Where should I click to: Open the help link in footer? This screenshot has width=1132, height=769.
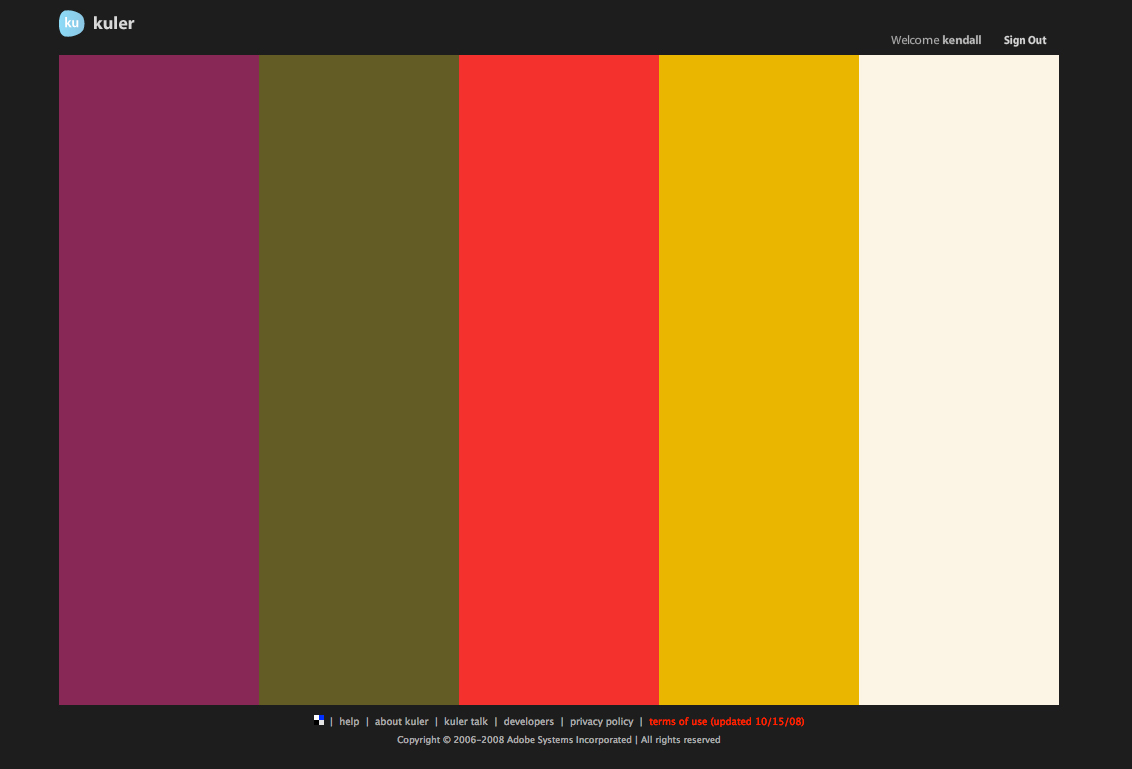pos(349,721)
